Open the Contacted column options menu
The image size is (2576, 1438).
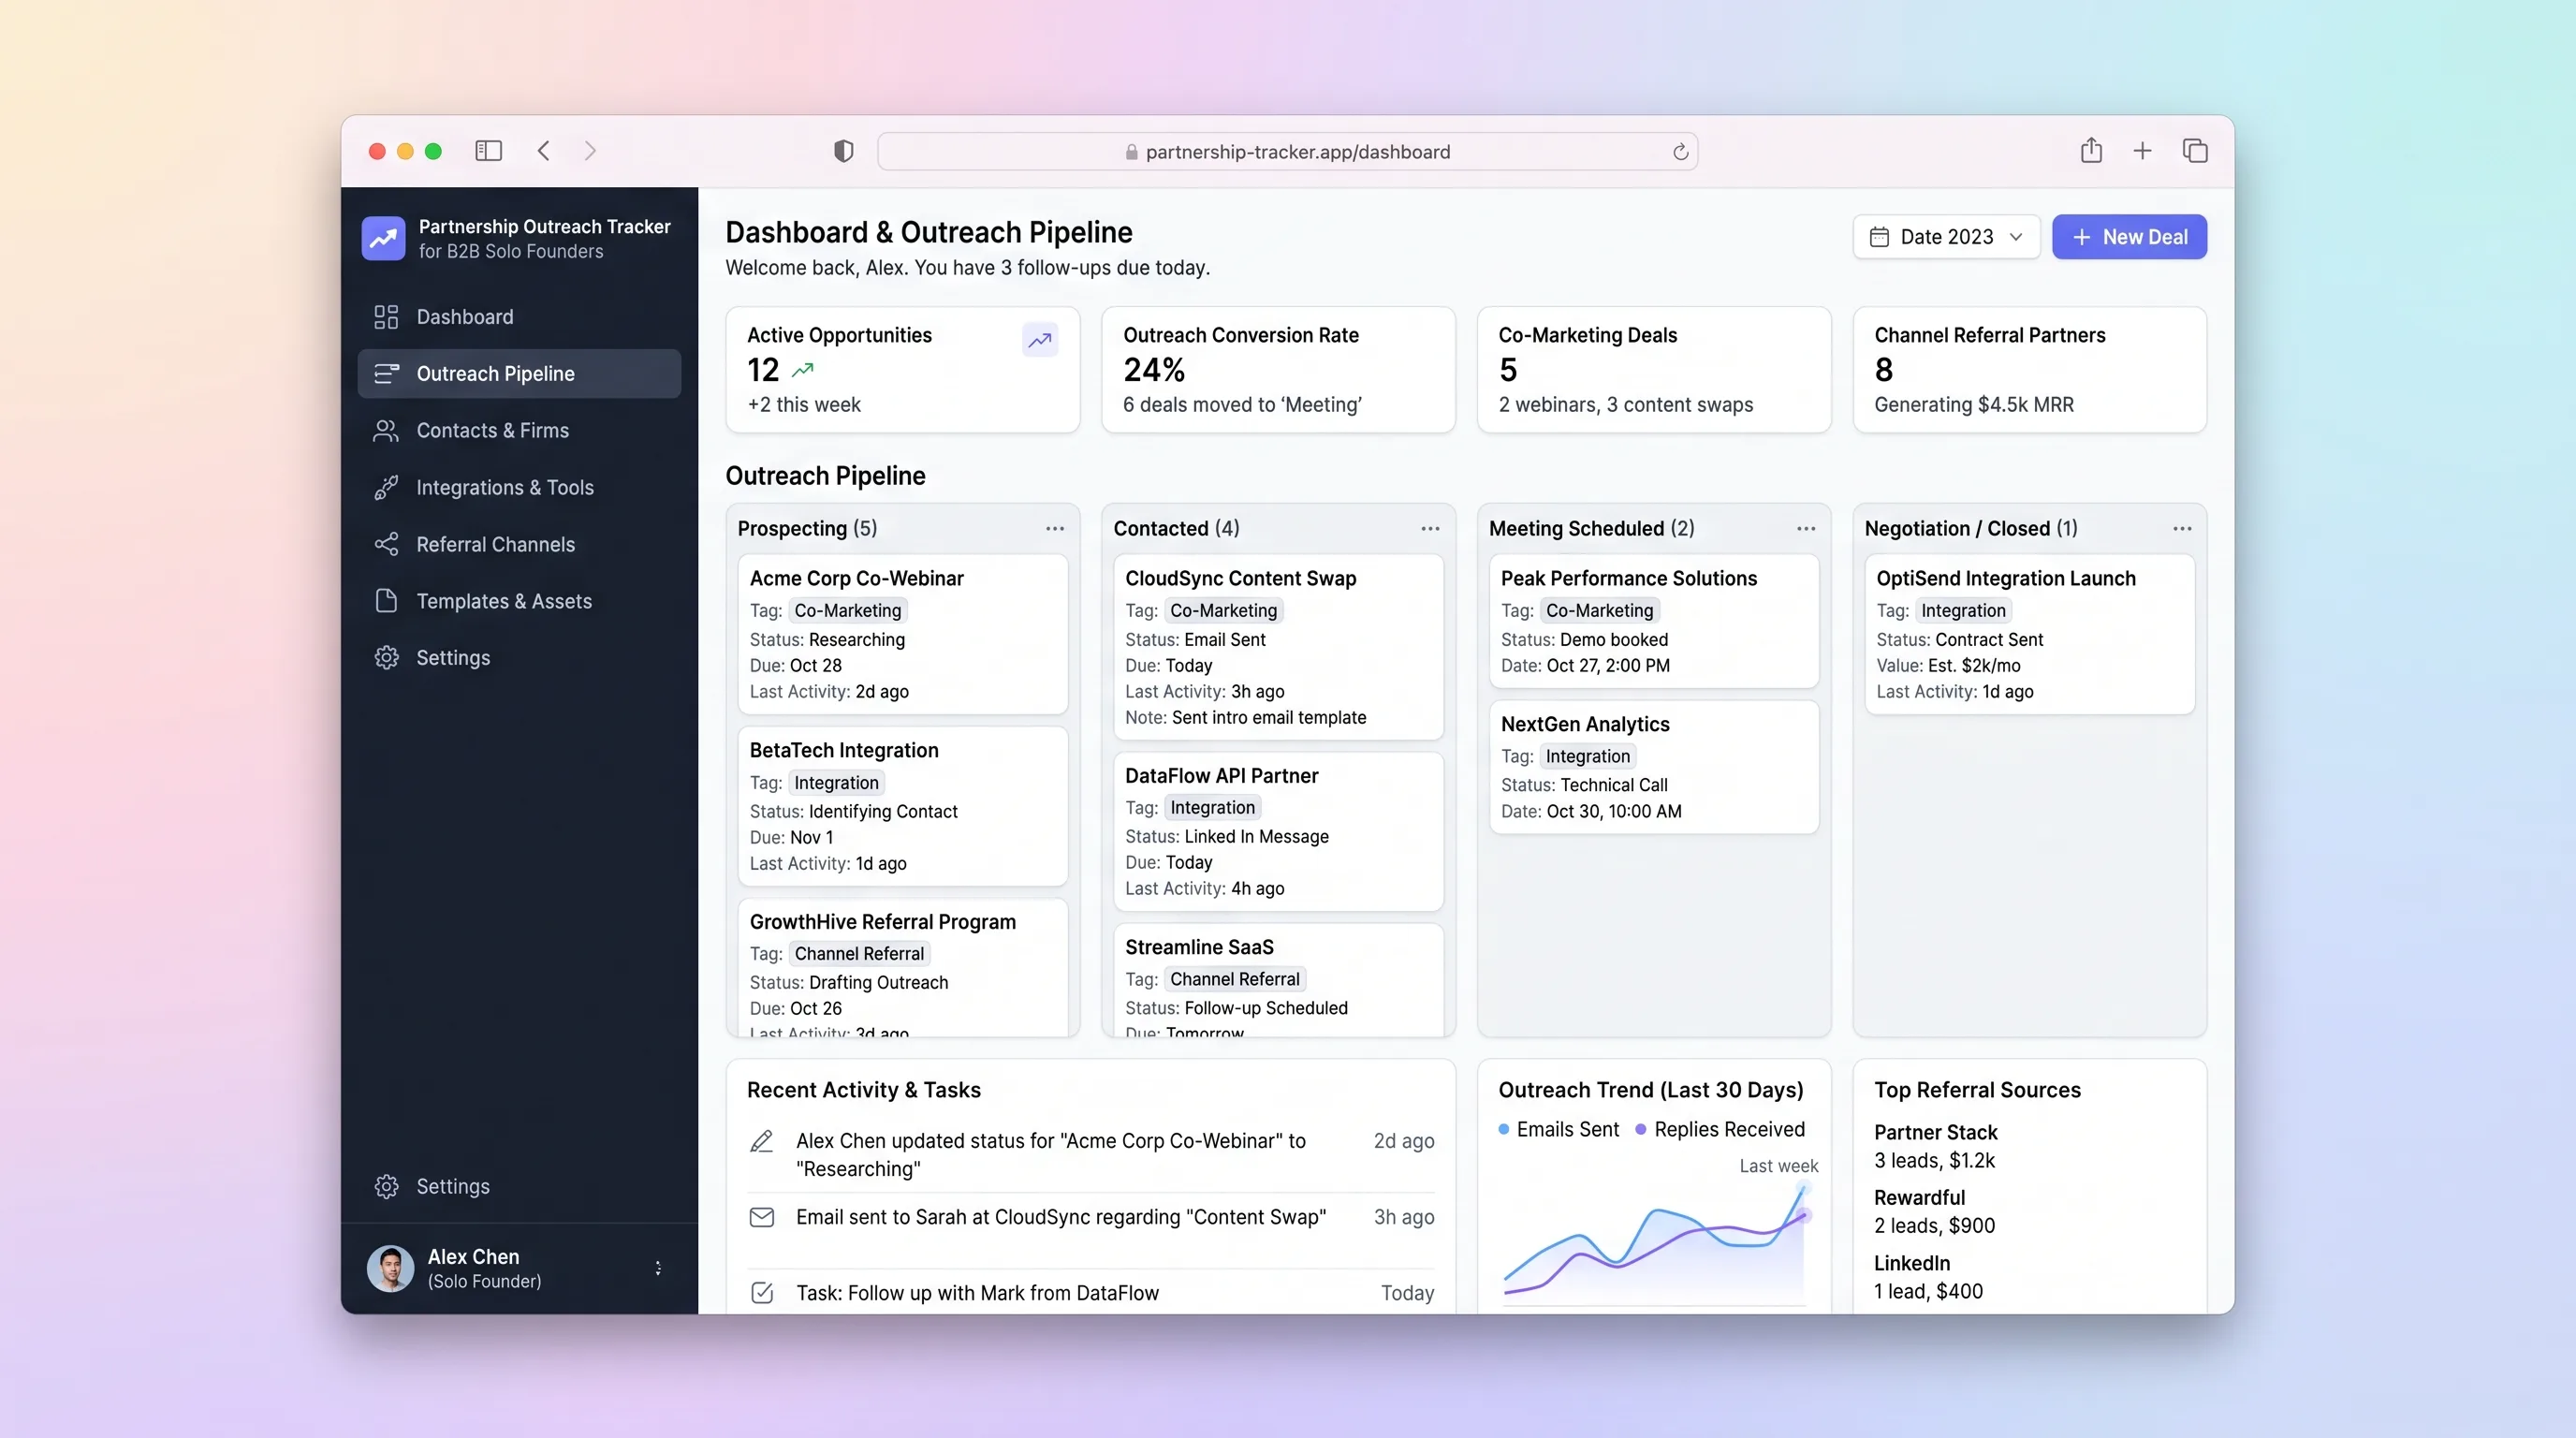[x=1430, y=529]
